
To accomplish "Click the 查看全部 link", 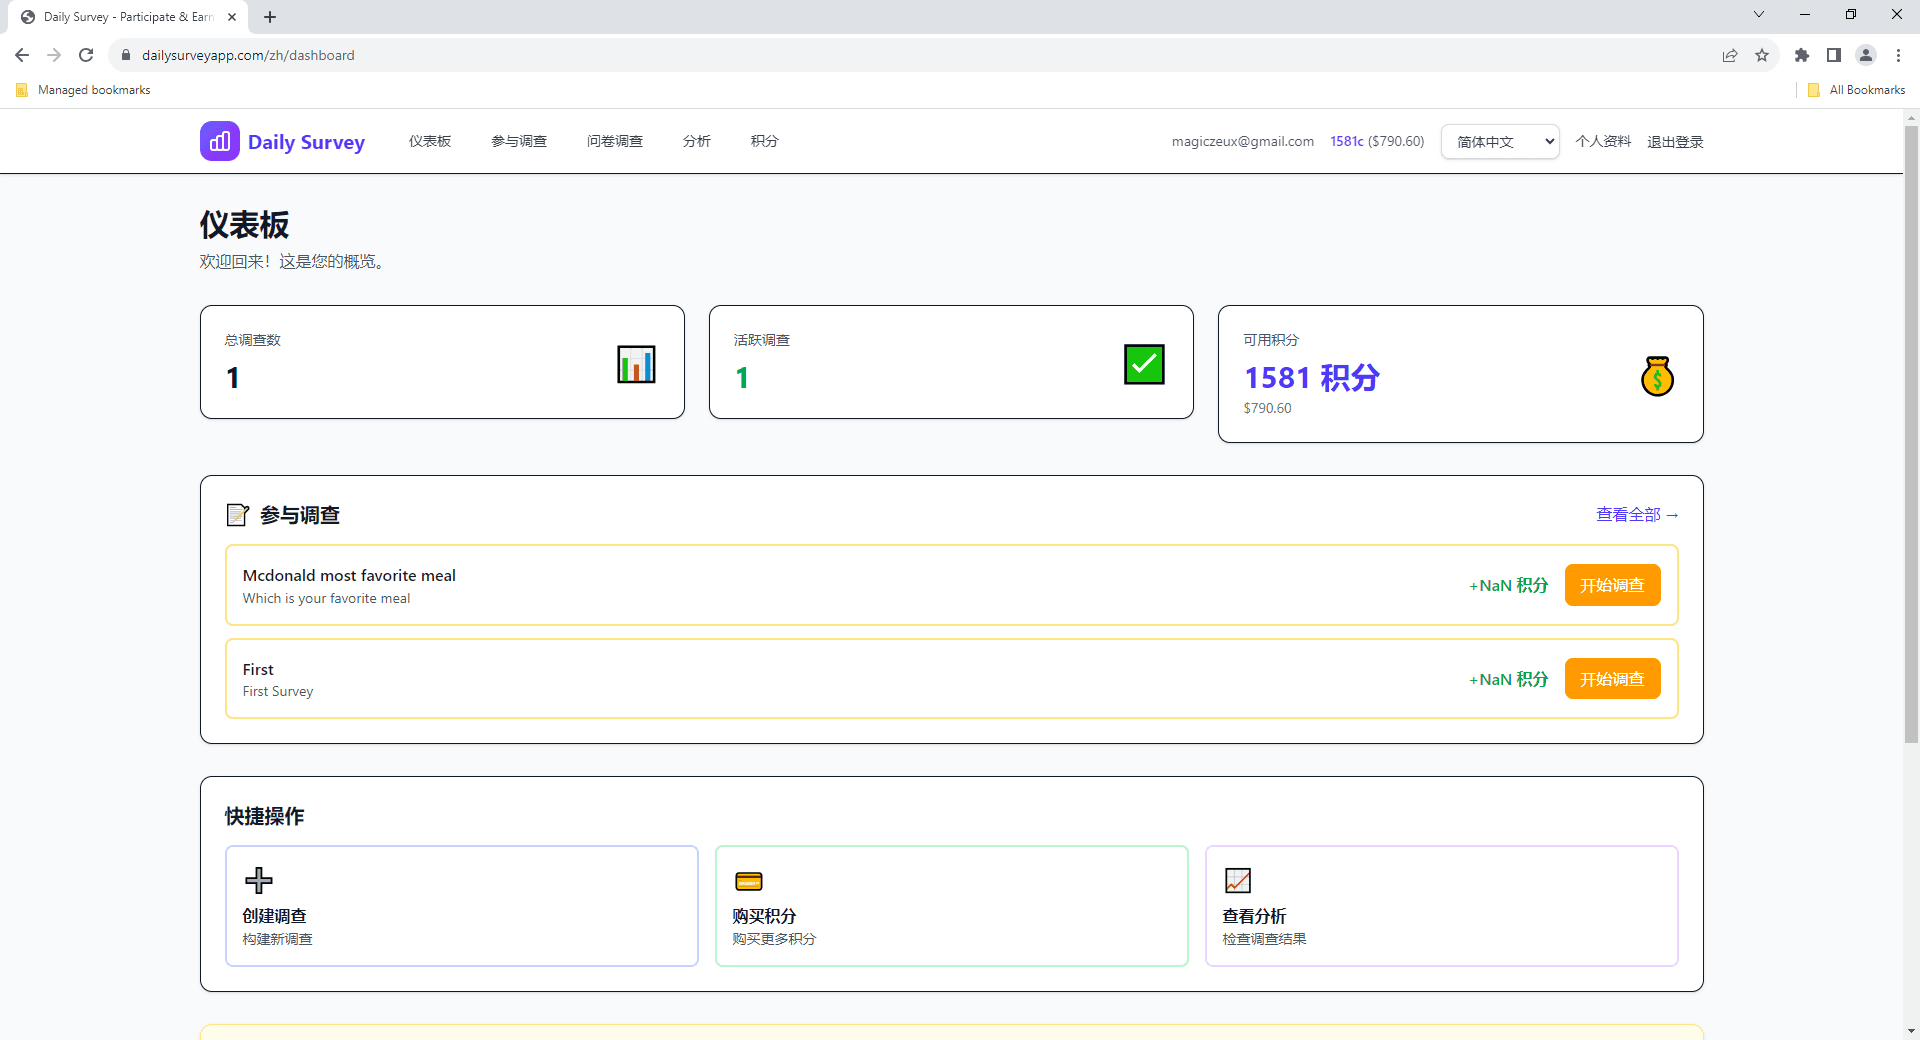I will pyautogui.click(x=1636, y=515).
